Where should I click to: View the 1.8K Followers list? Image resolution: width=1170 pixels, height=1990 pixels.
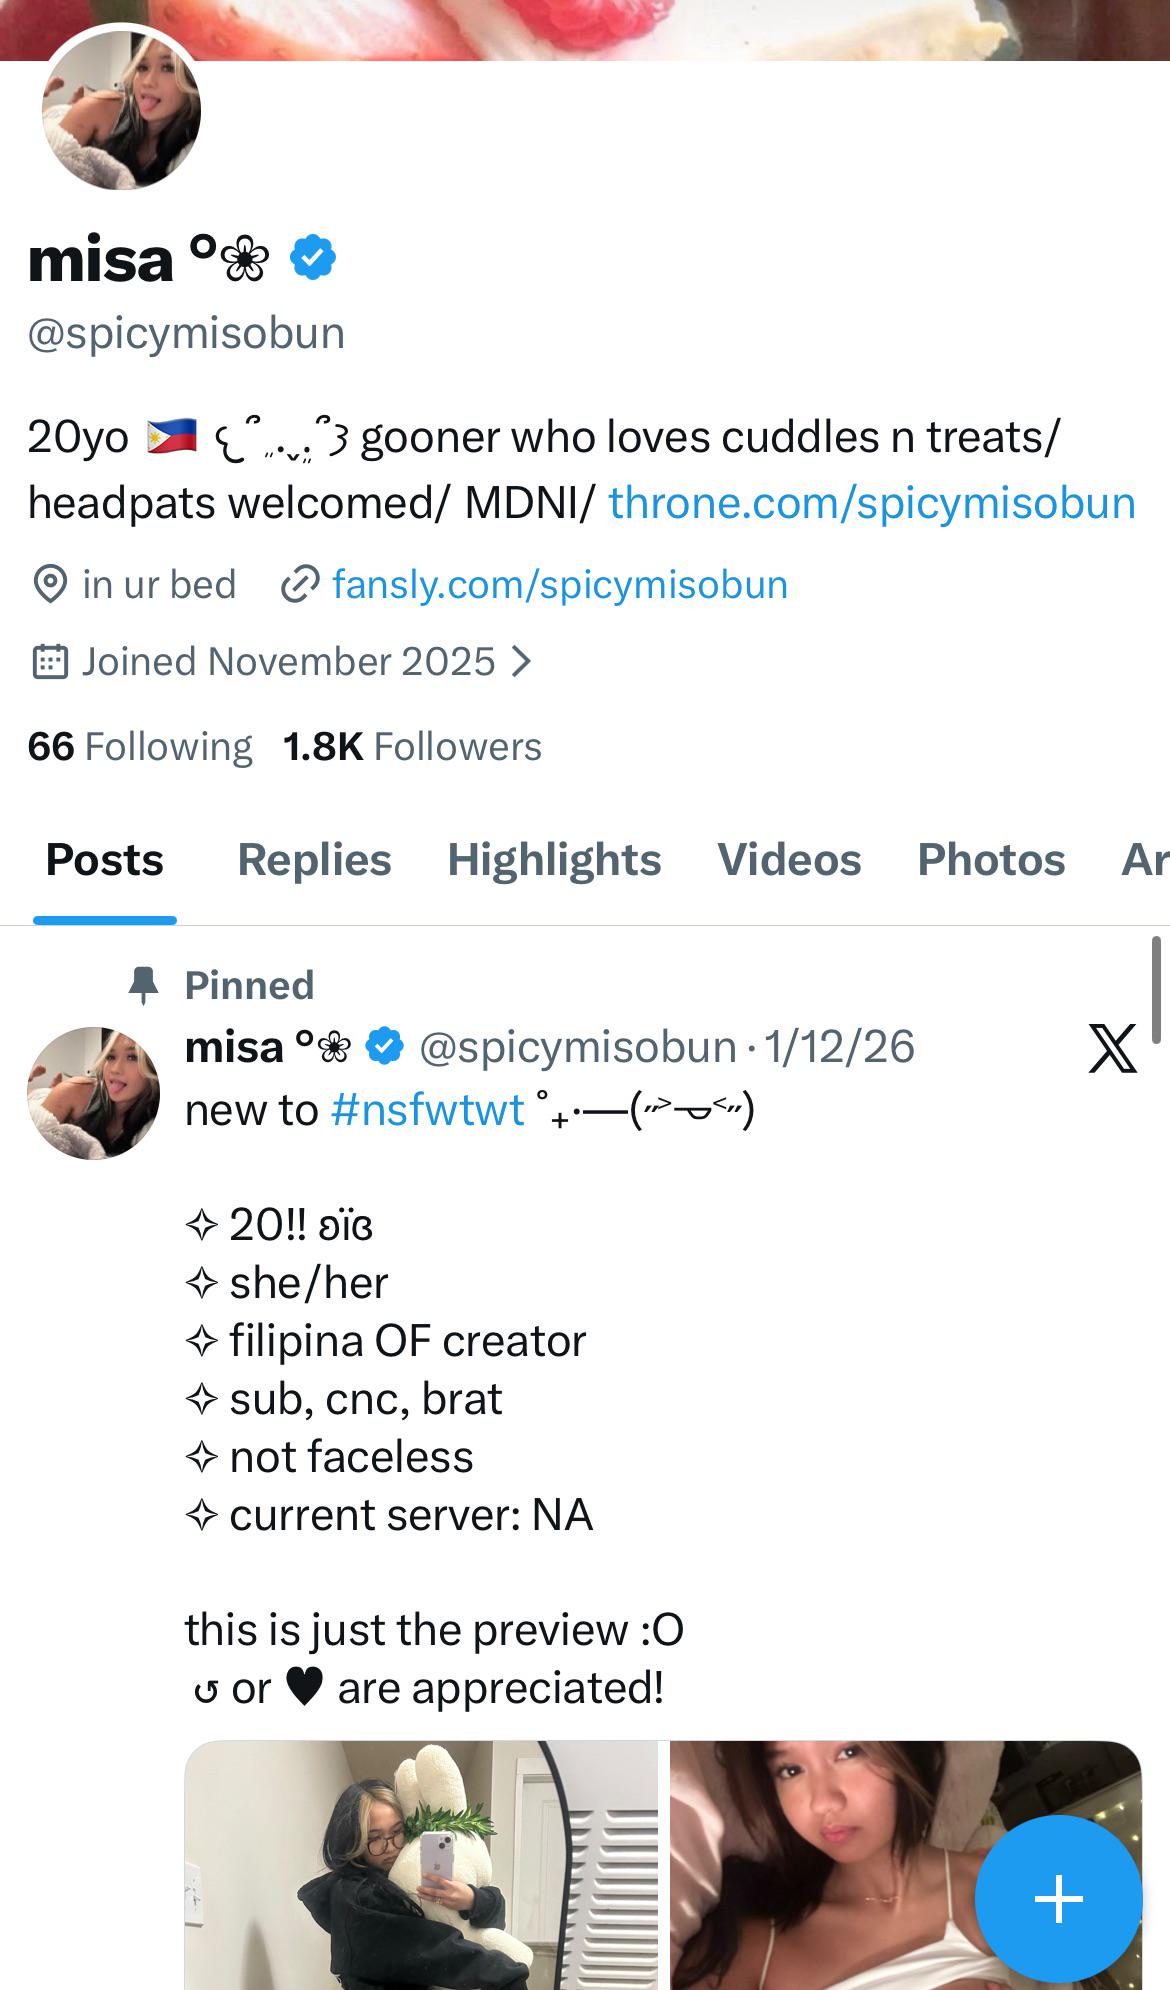pyautogui.click(x=412, y=746)
